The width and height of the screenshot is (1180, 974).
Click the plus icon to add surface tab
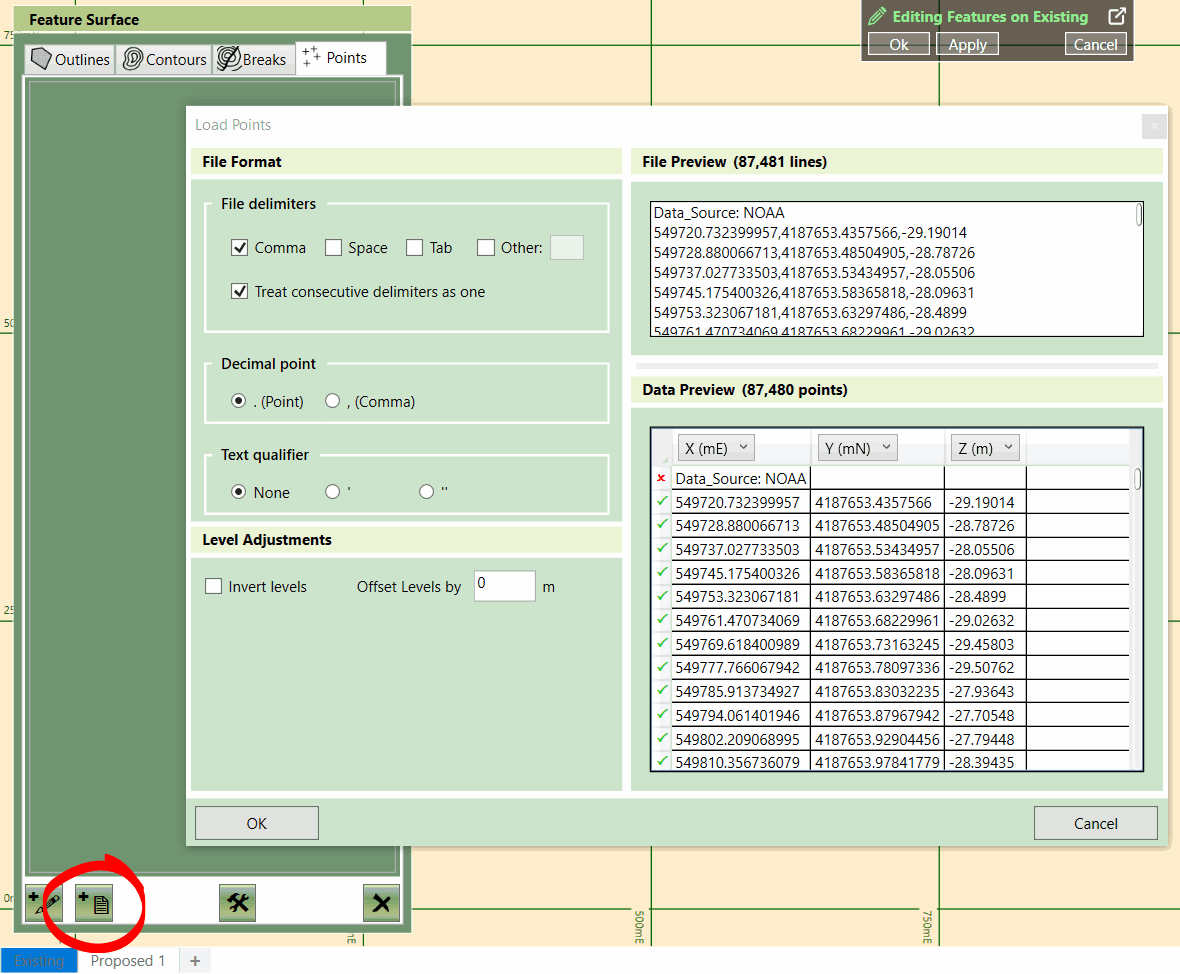[195, 961]
